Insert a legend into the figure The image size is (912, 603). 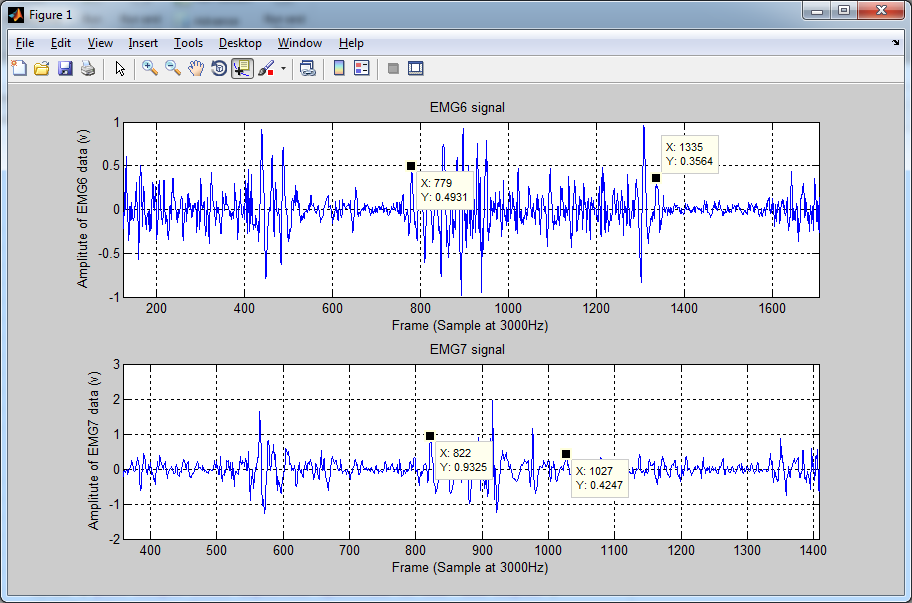(362, 68)
